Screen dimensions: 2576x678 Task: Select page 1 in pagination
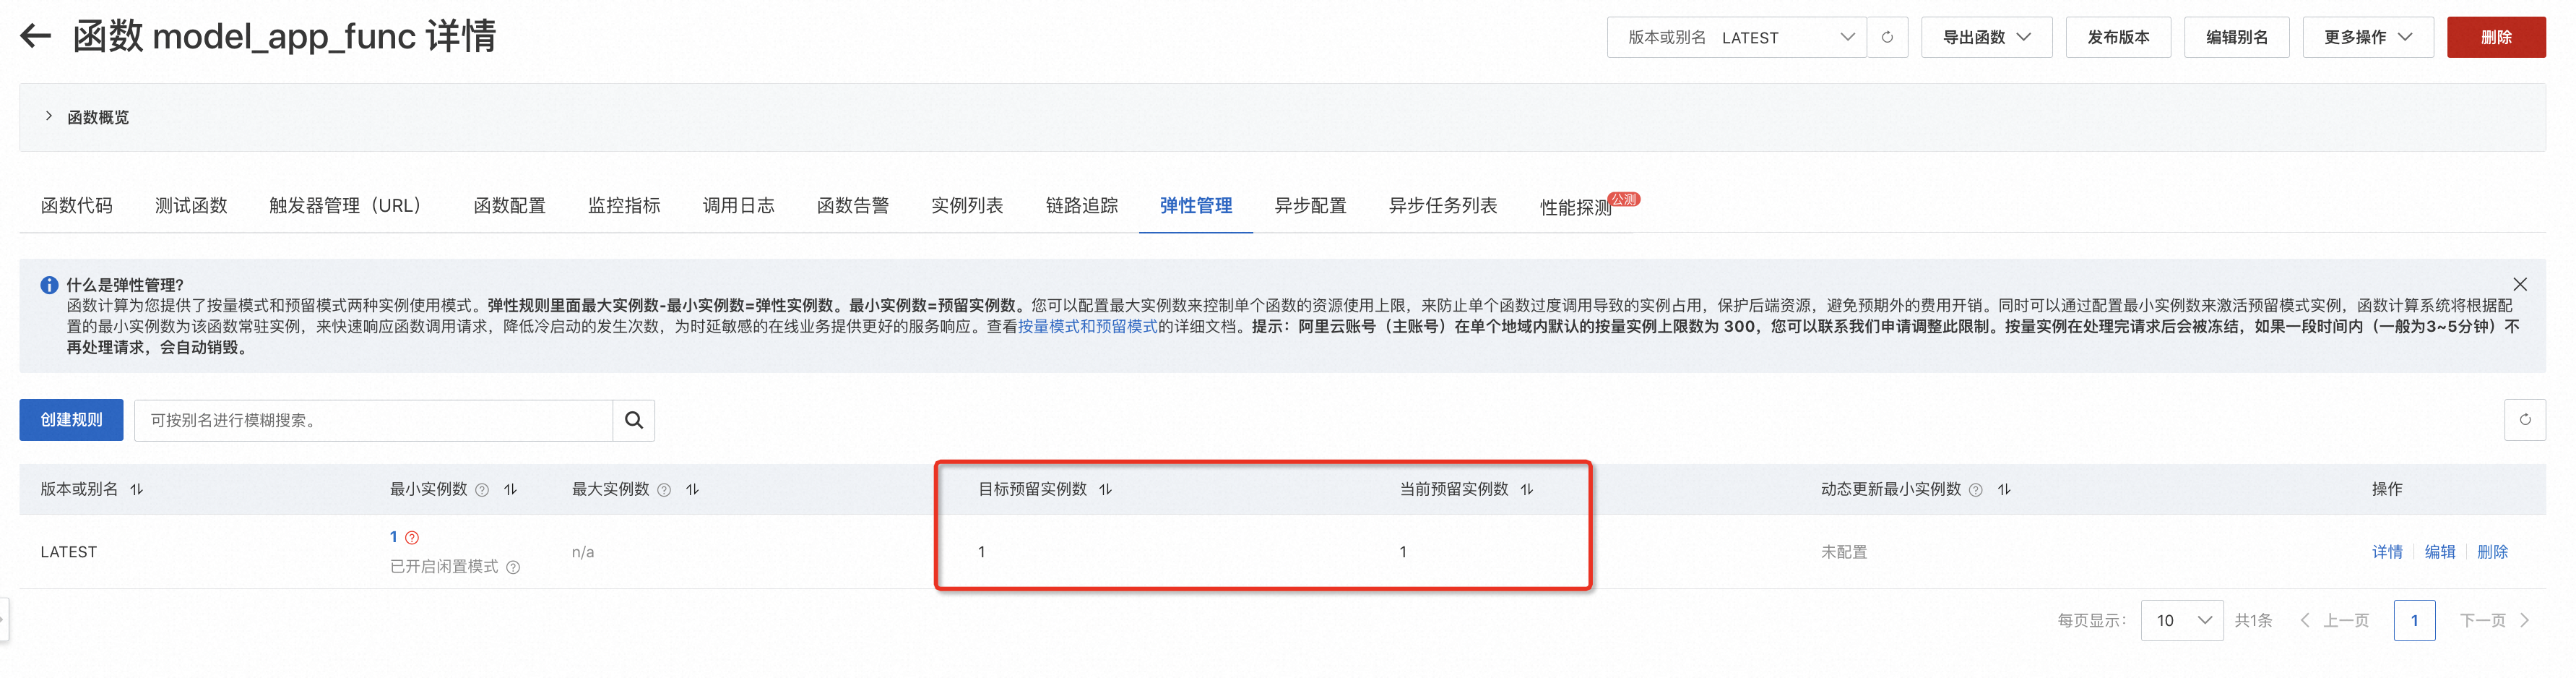point(2414,621)
